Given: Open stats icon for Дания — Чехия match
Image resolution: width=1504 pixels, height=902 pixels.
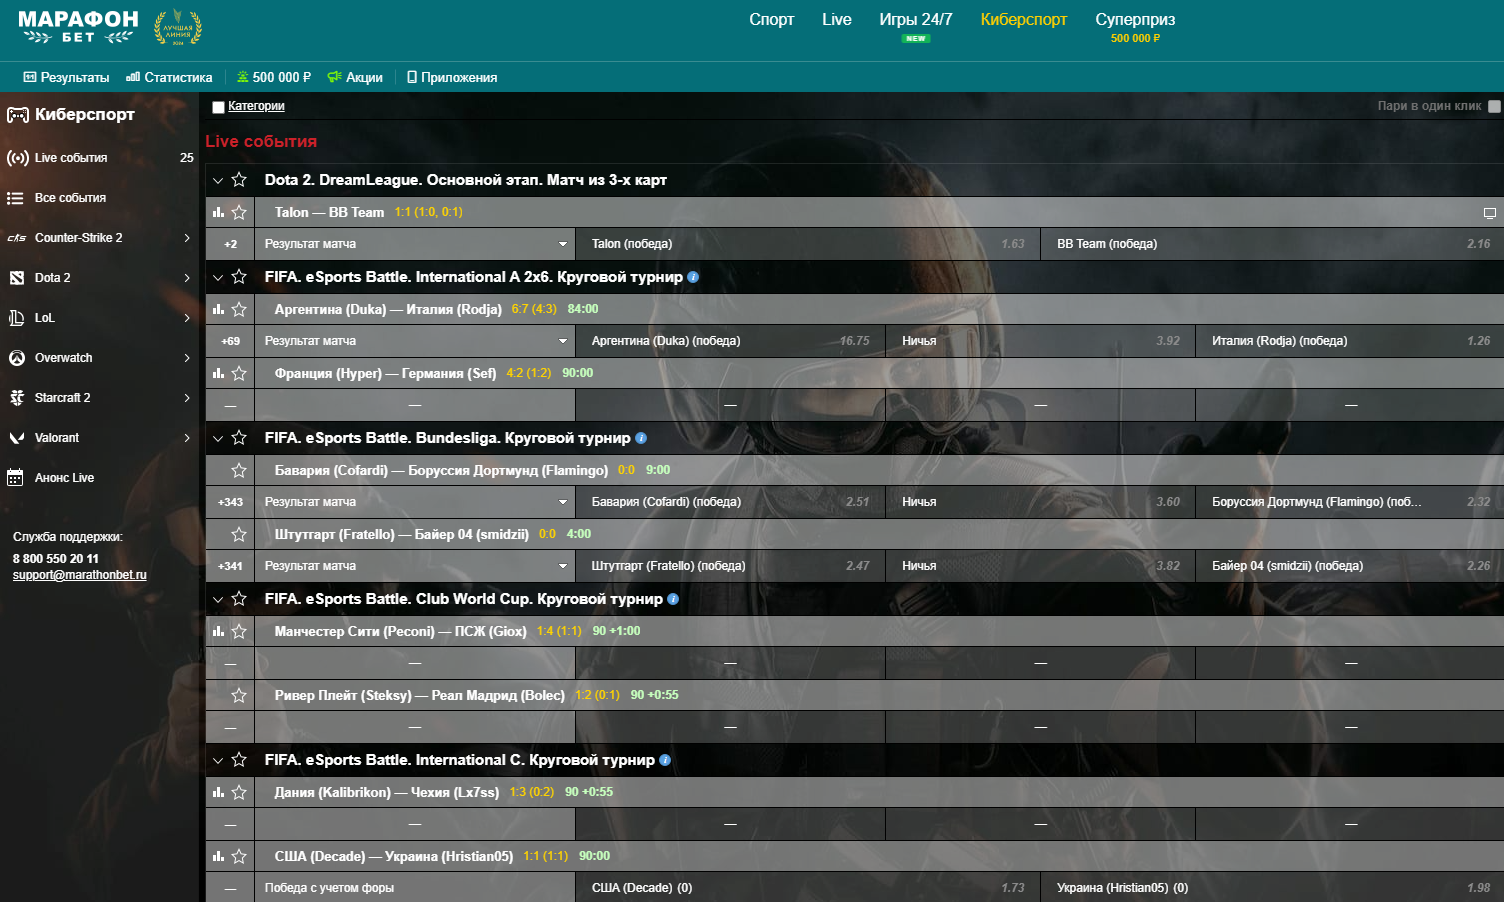Looking at the screenshot, I should point(218,792).
